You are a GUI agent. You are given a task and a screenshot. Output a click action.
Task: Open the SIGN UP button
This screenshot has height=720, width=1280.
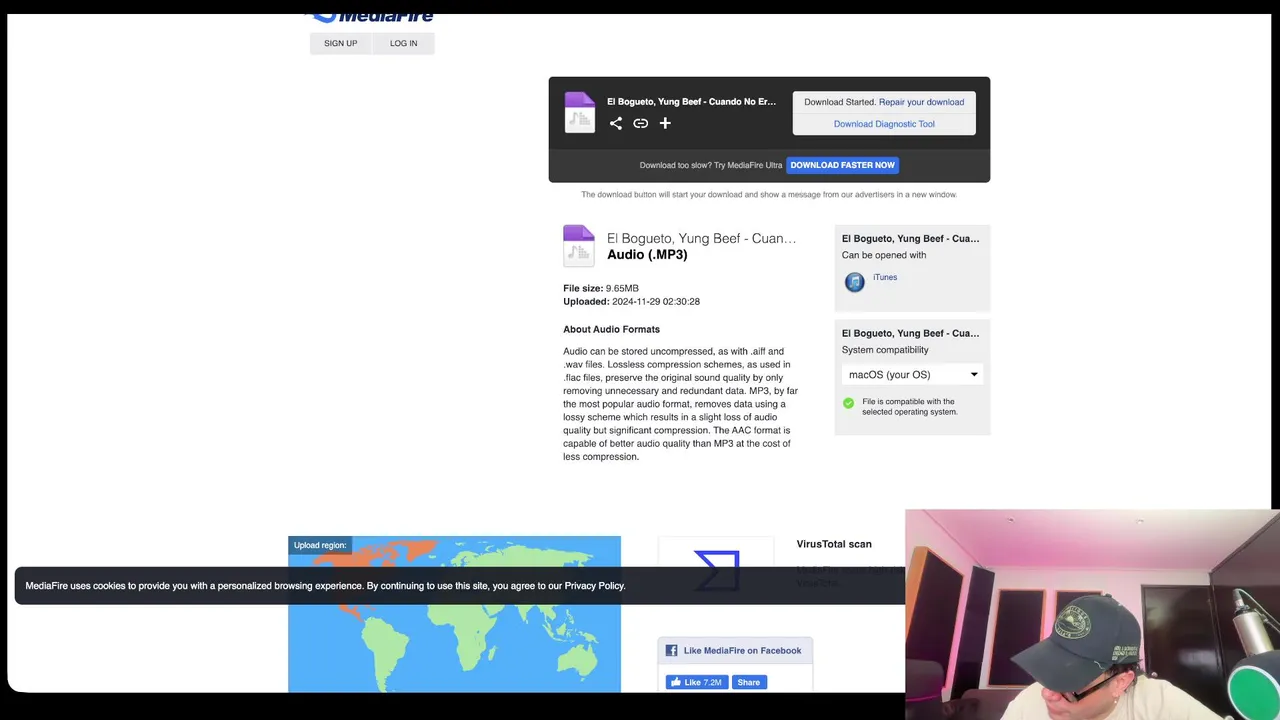pyautogui.click(x=340, y=43)
